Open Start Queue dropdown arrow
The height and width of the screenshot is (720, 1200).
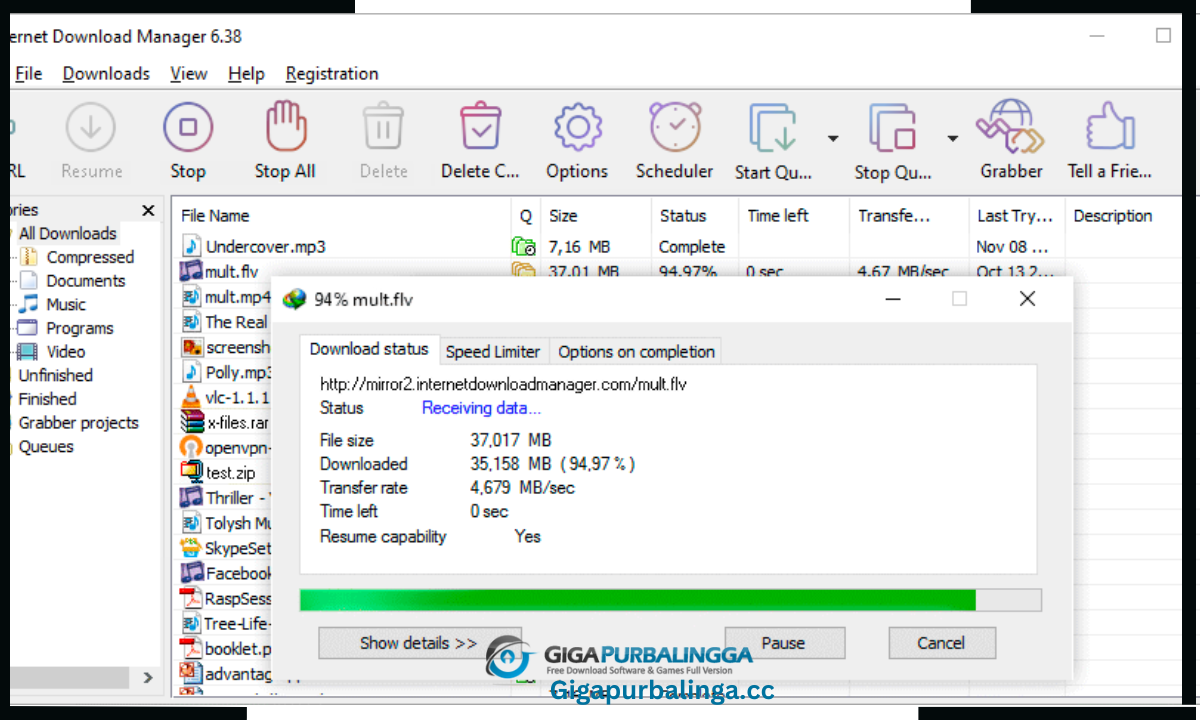pos(832,138)
